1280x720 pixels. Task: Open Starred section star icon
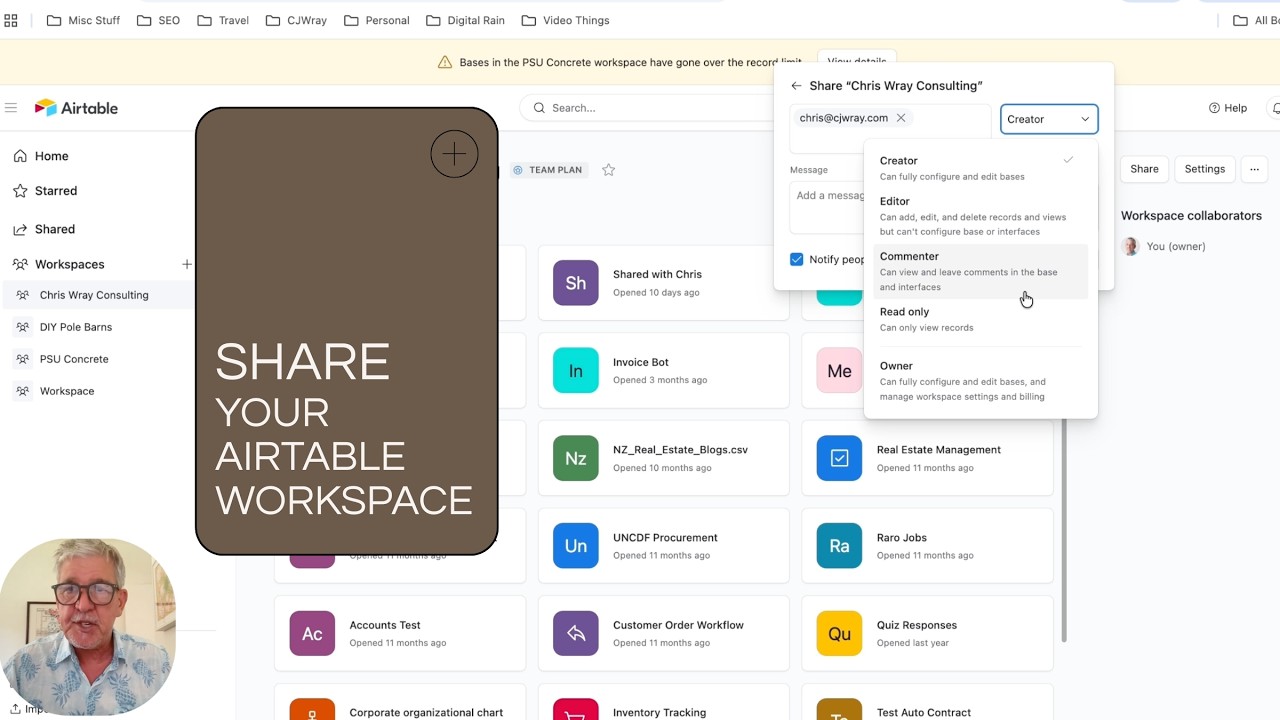(20, 191)
